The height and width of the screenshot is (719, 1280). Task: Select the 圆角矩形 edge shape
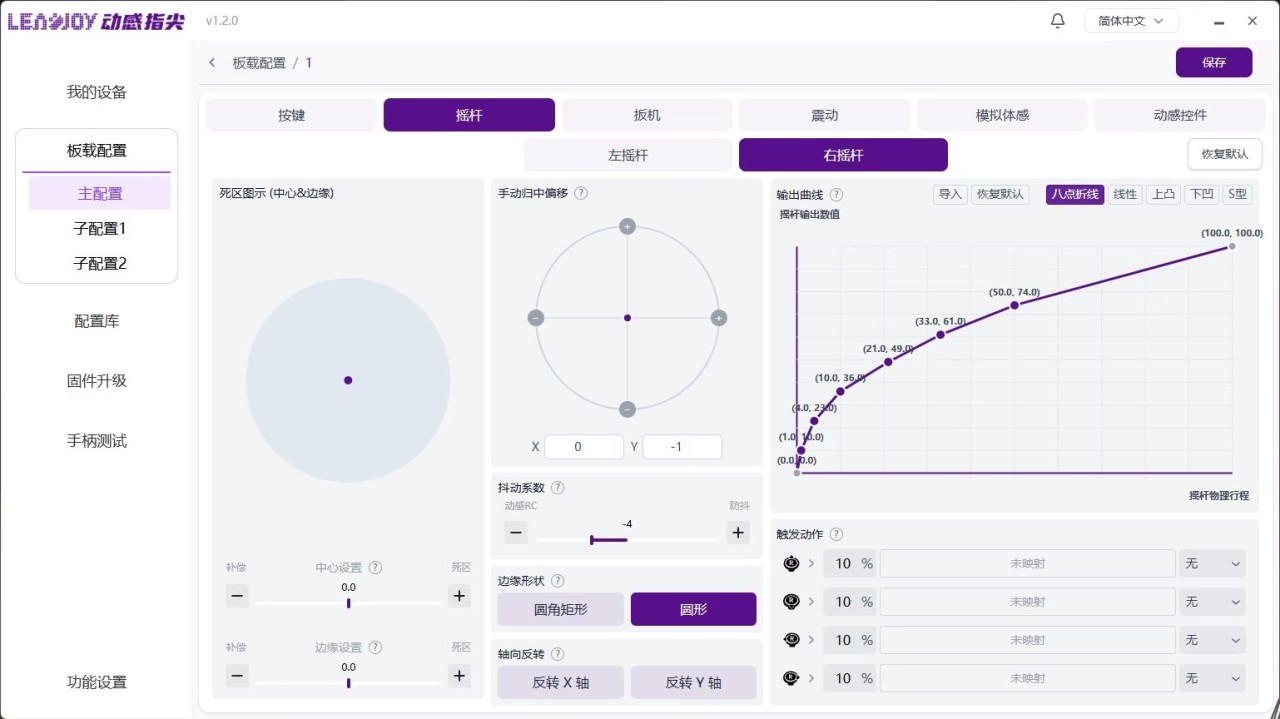561,609
